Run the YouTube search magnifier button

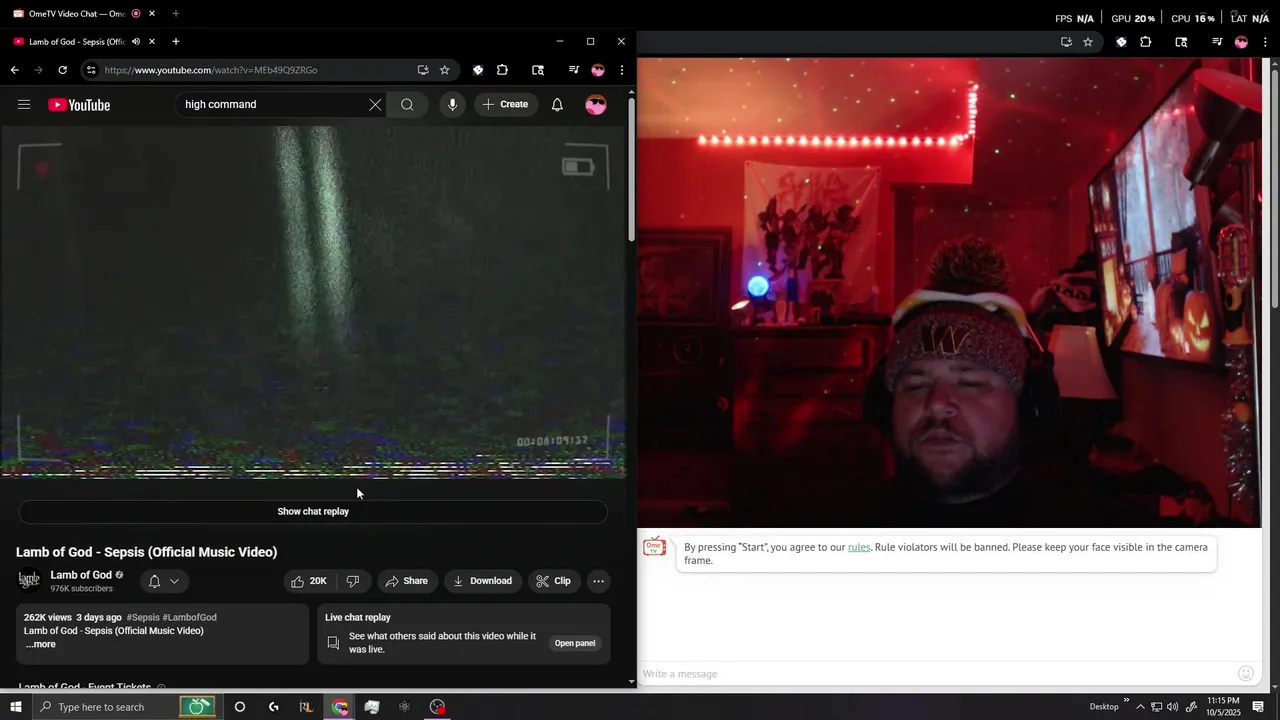(x=407, y=104)
